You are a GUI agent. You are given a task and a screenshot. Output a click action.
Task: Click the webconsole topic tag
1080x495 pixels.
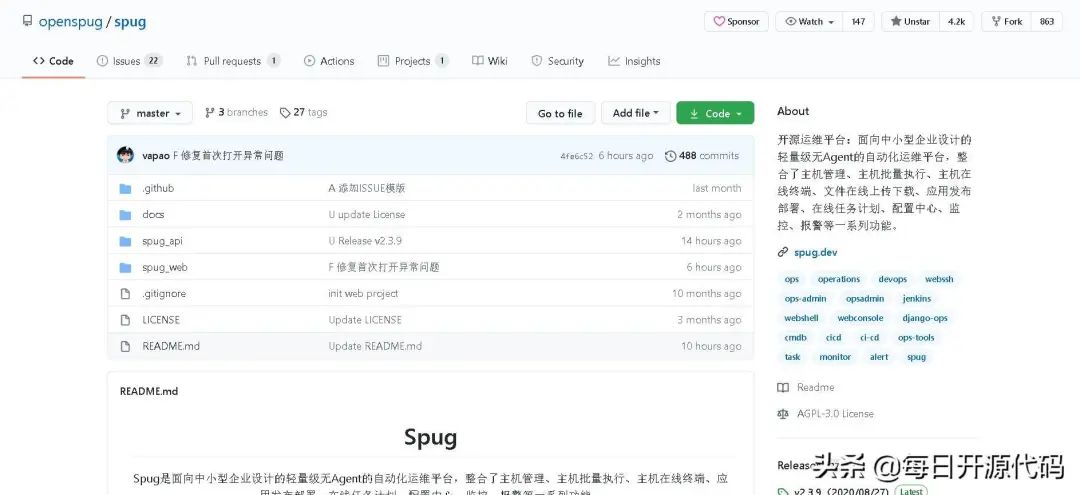860,318
